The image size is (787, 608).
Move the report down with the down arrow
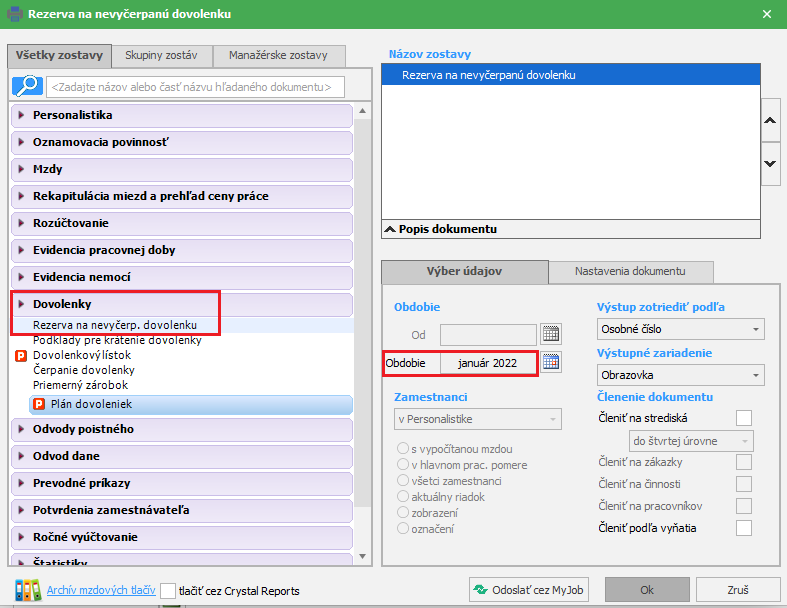point(770,164)
